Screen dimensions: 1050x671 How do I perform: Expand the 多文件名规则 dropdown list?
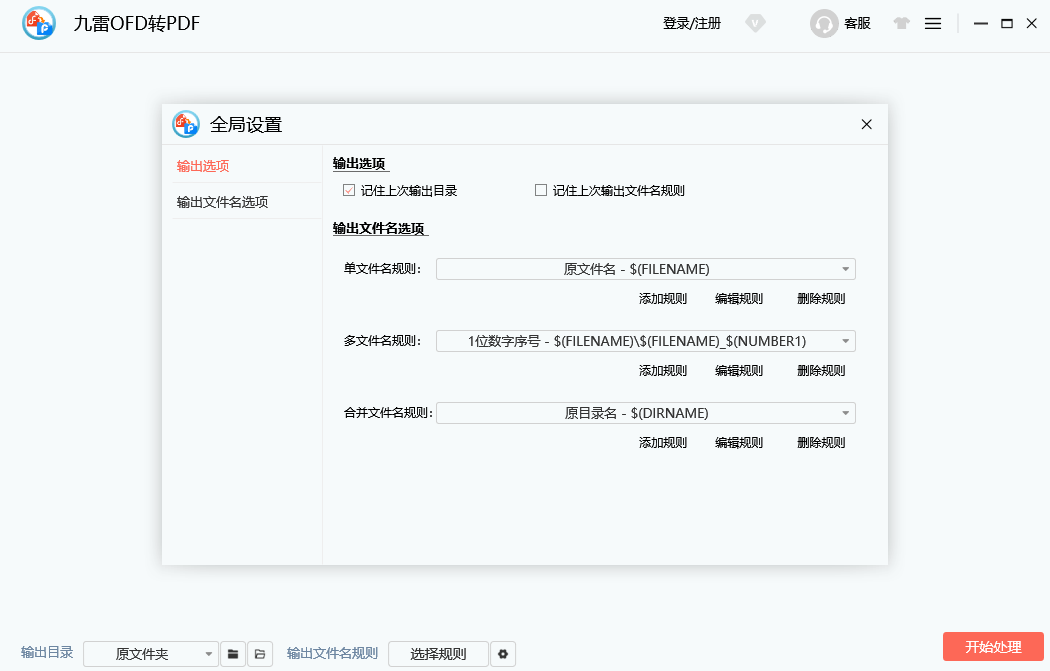[x=645, y=340]
